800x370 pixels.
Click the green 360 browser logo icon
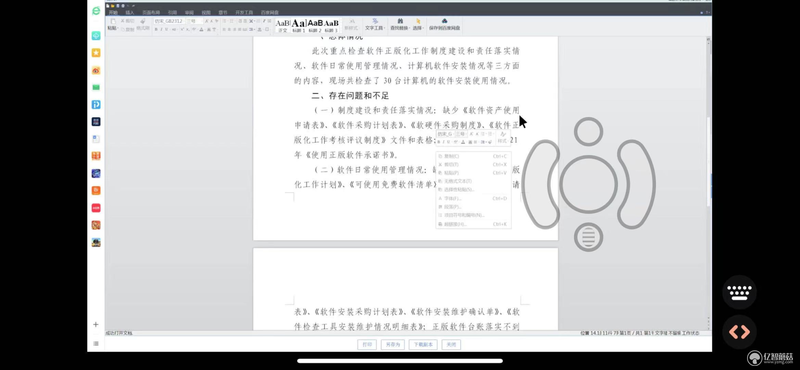96,11
